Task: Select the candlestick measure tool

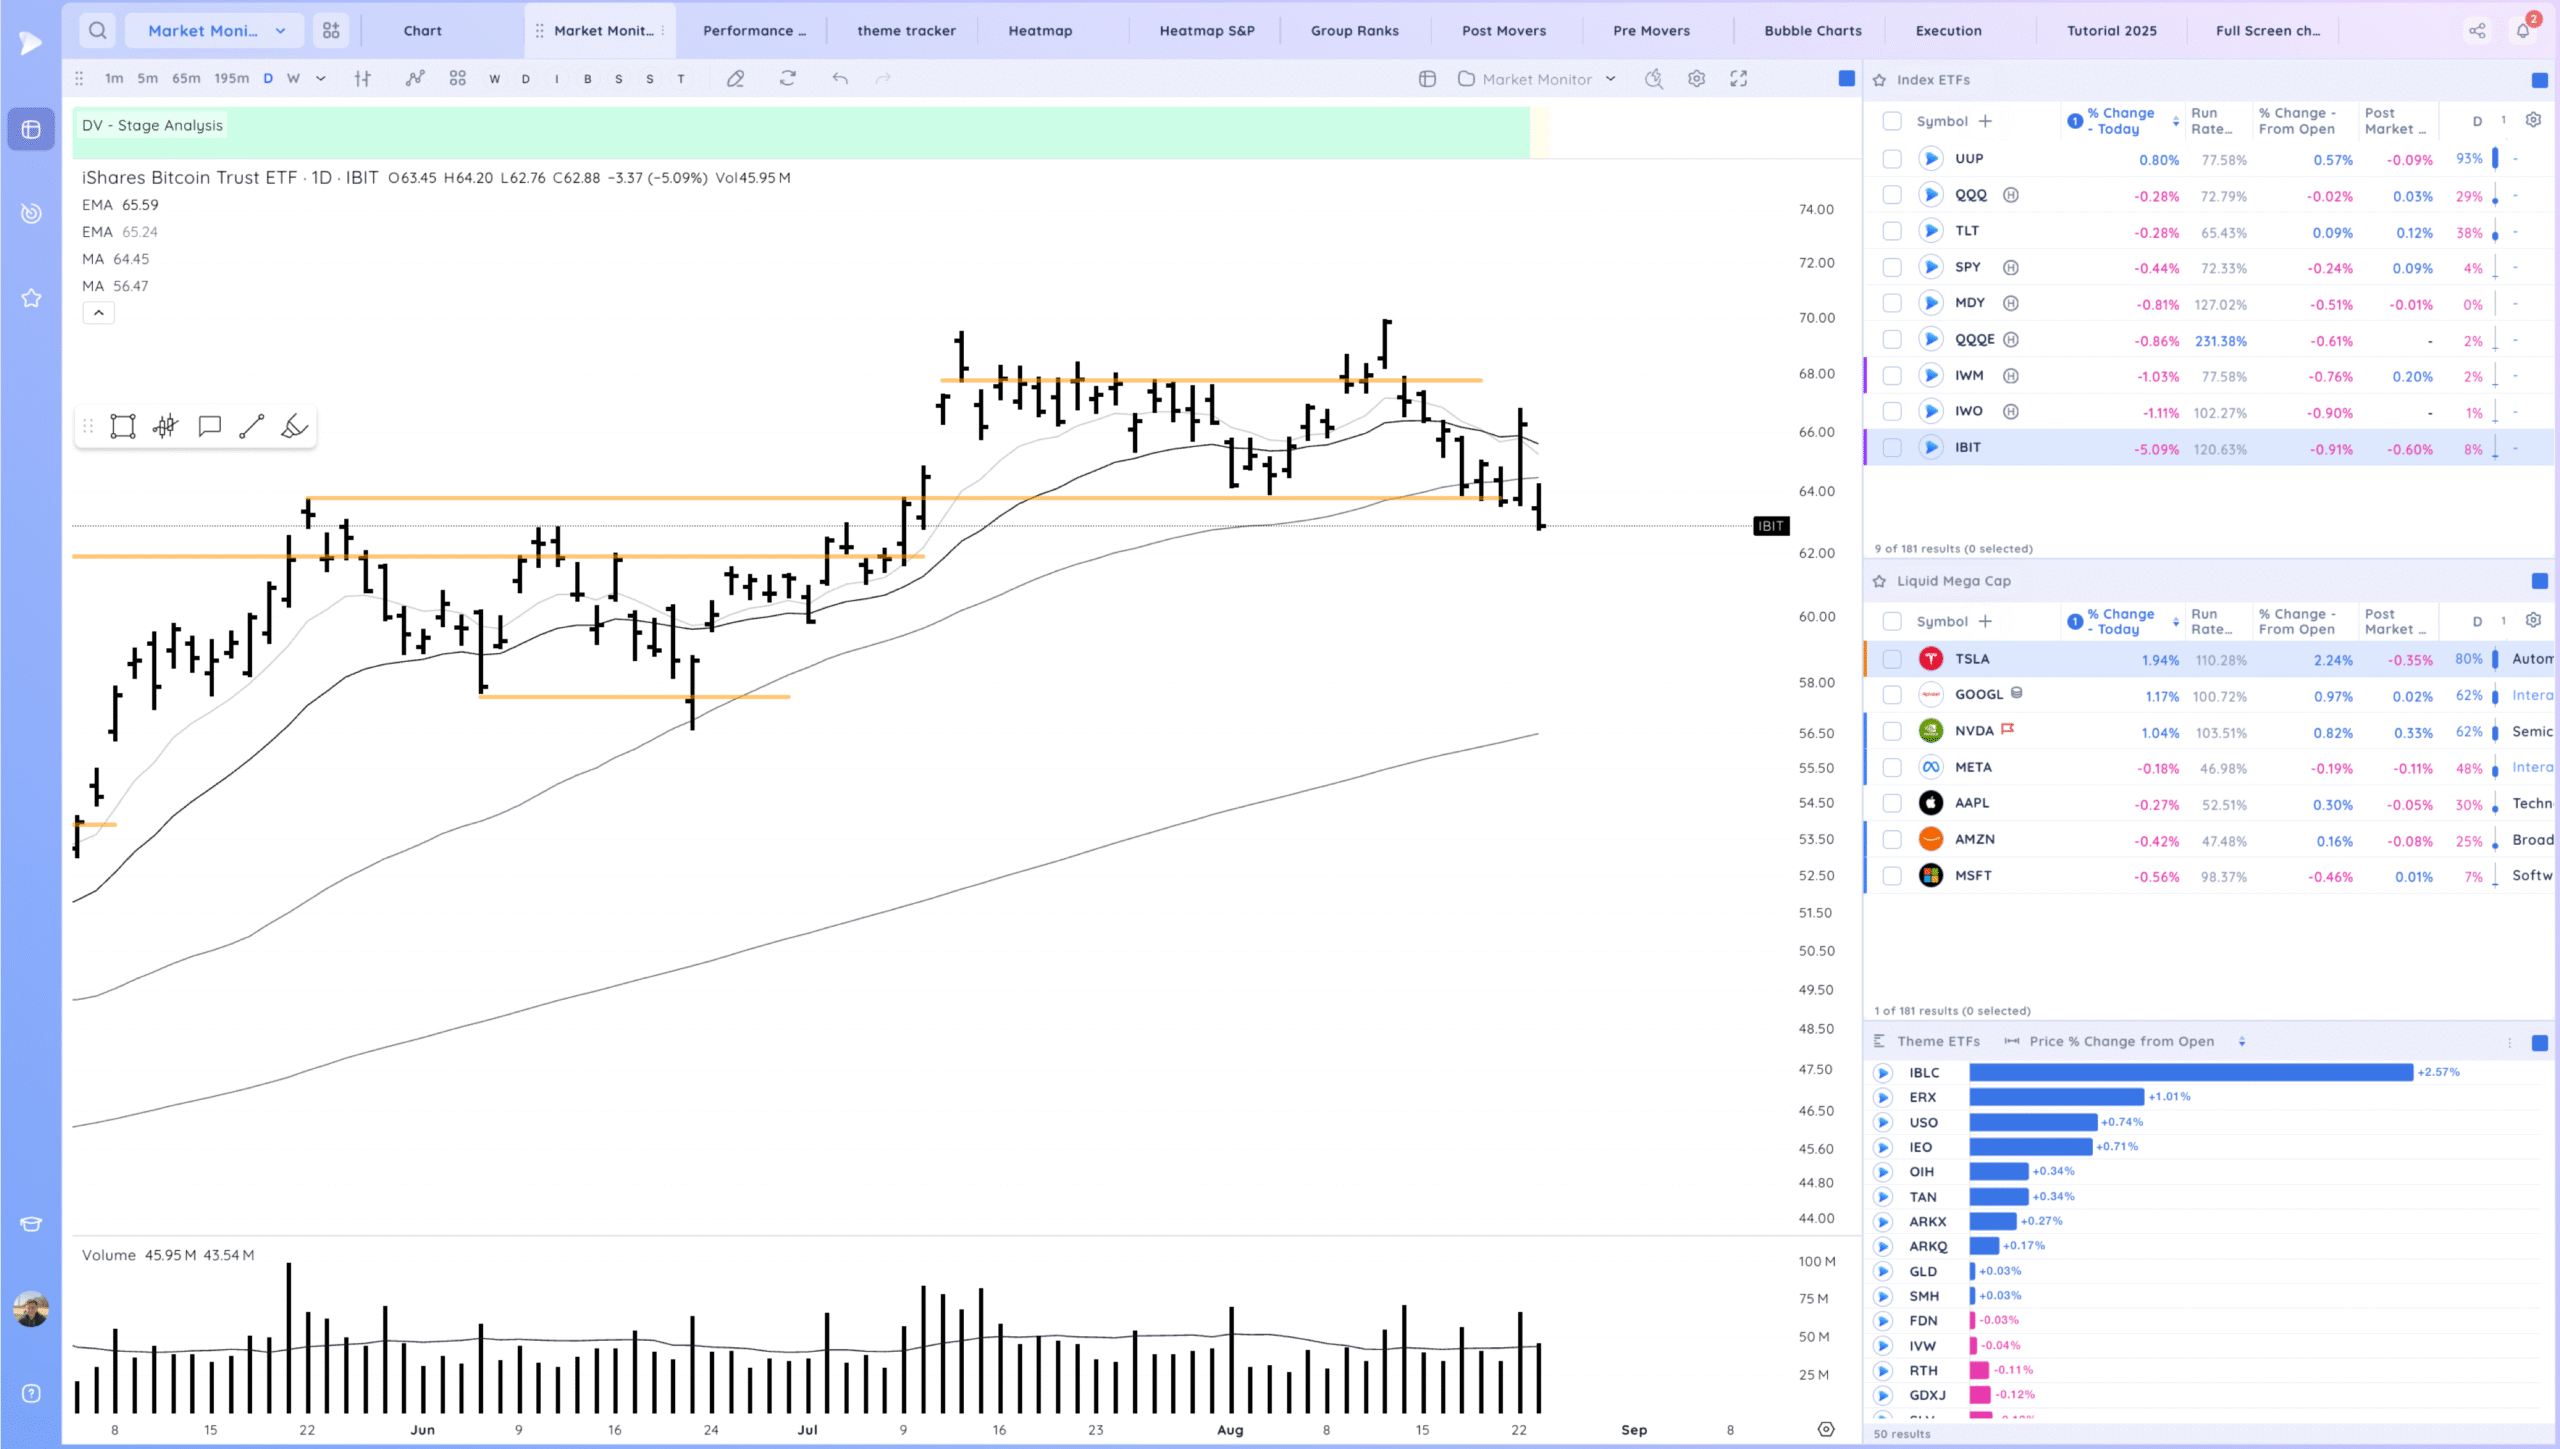Action: [x=166, y=427]
